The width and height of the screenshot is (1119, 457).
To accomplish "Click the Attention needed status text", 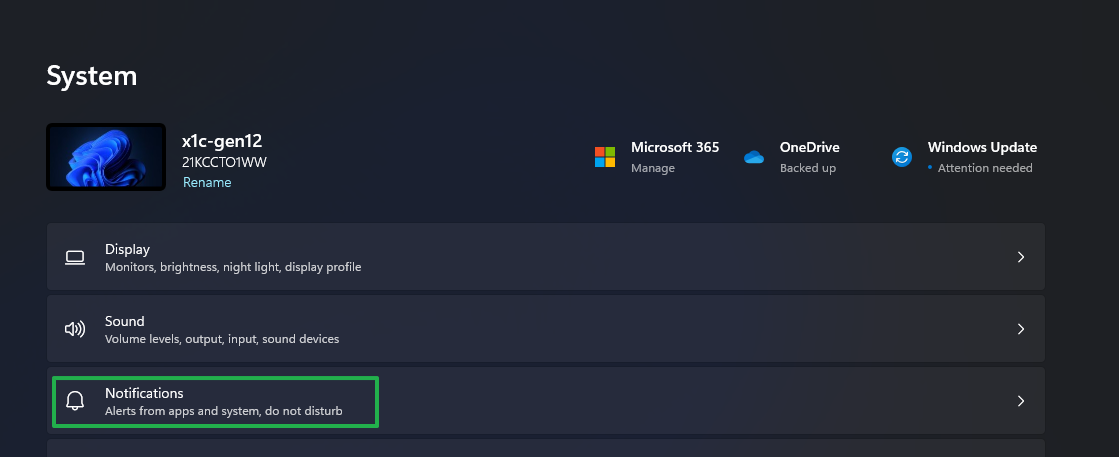I will click(985, 168).
